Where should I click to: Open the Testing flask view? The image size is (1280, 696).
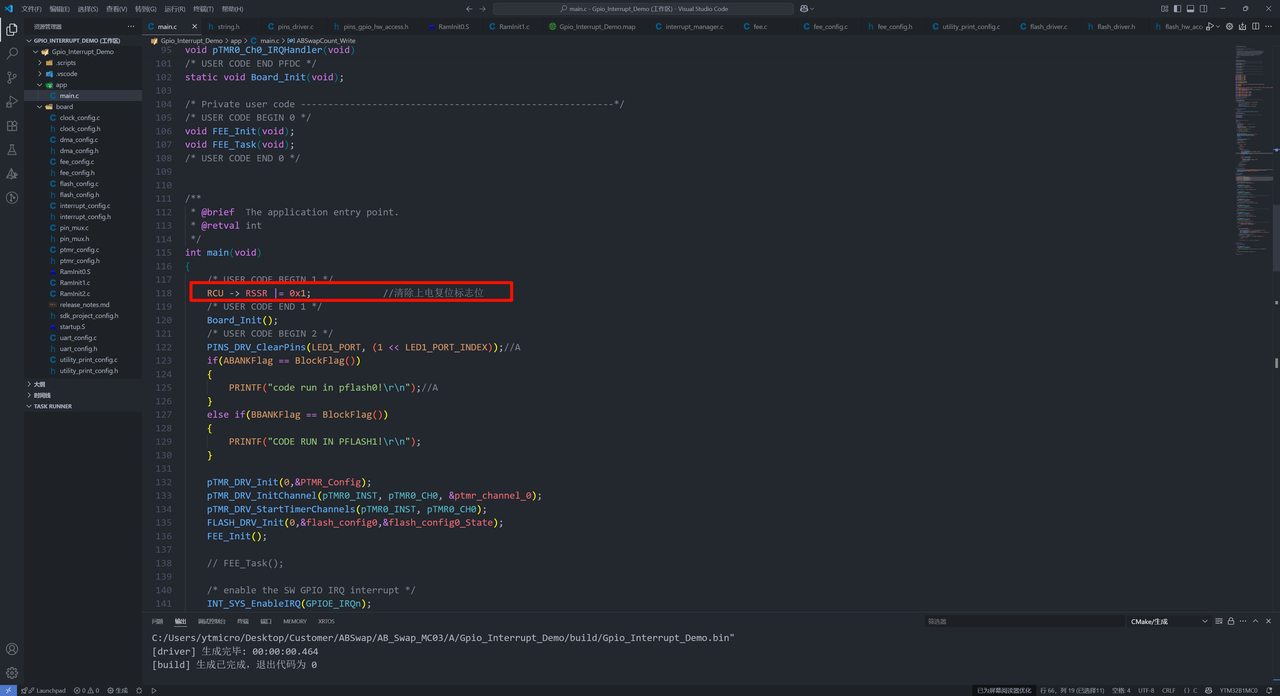pyautogui.click(x=12, y=150)
